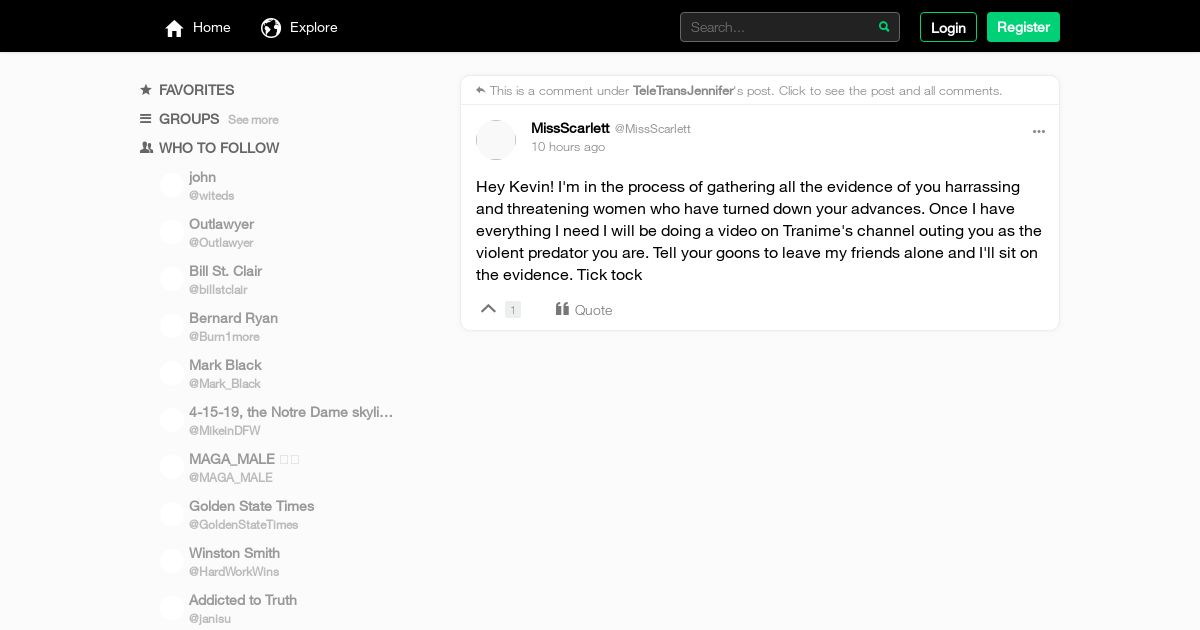
Task: Open TeleTransJennifer's original post link
Action: pyautogui.click(x=683, y=91)
